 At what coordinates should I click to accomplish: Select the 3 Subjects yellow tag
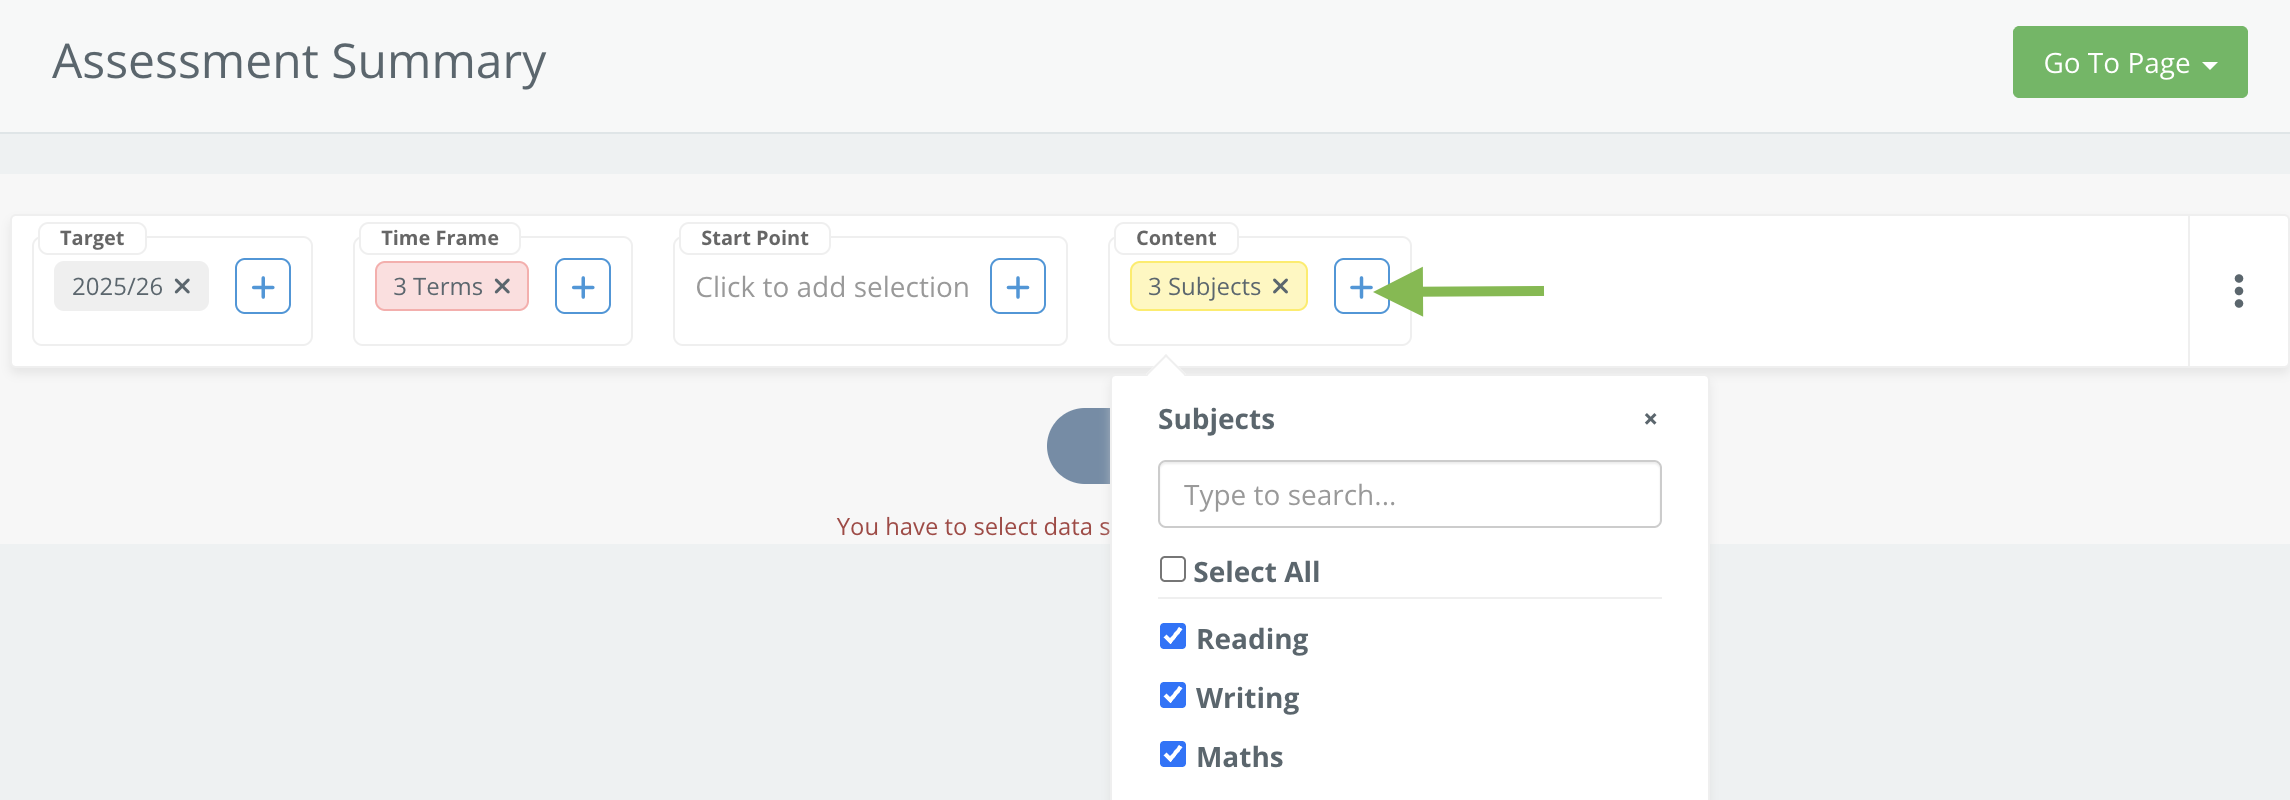[1218, 286]
